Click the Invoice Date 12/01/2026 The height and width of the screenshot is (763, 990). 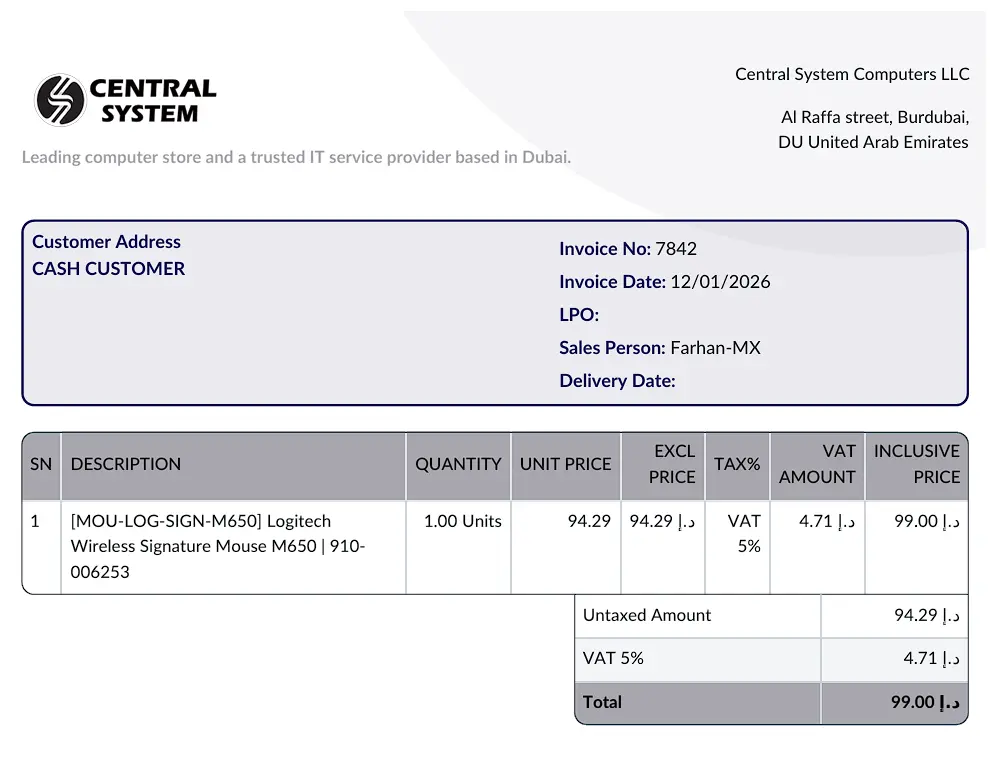pos(720,282)
